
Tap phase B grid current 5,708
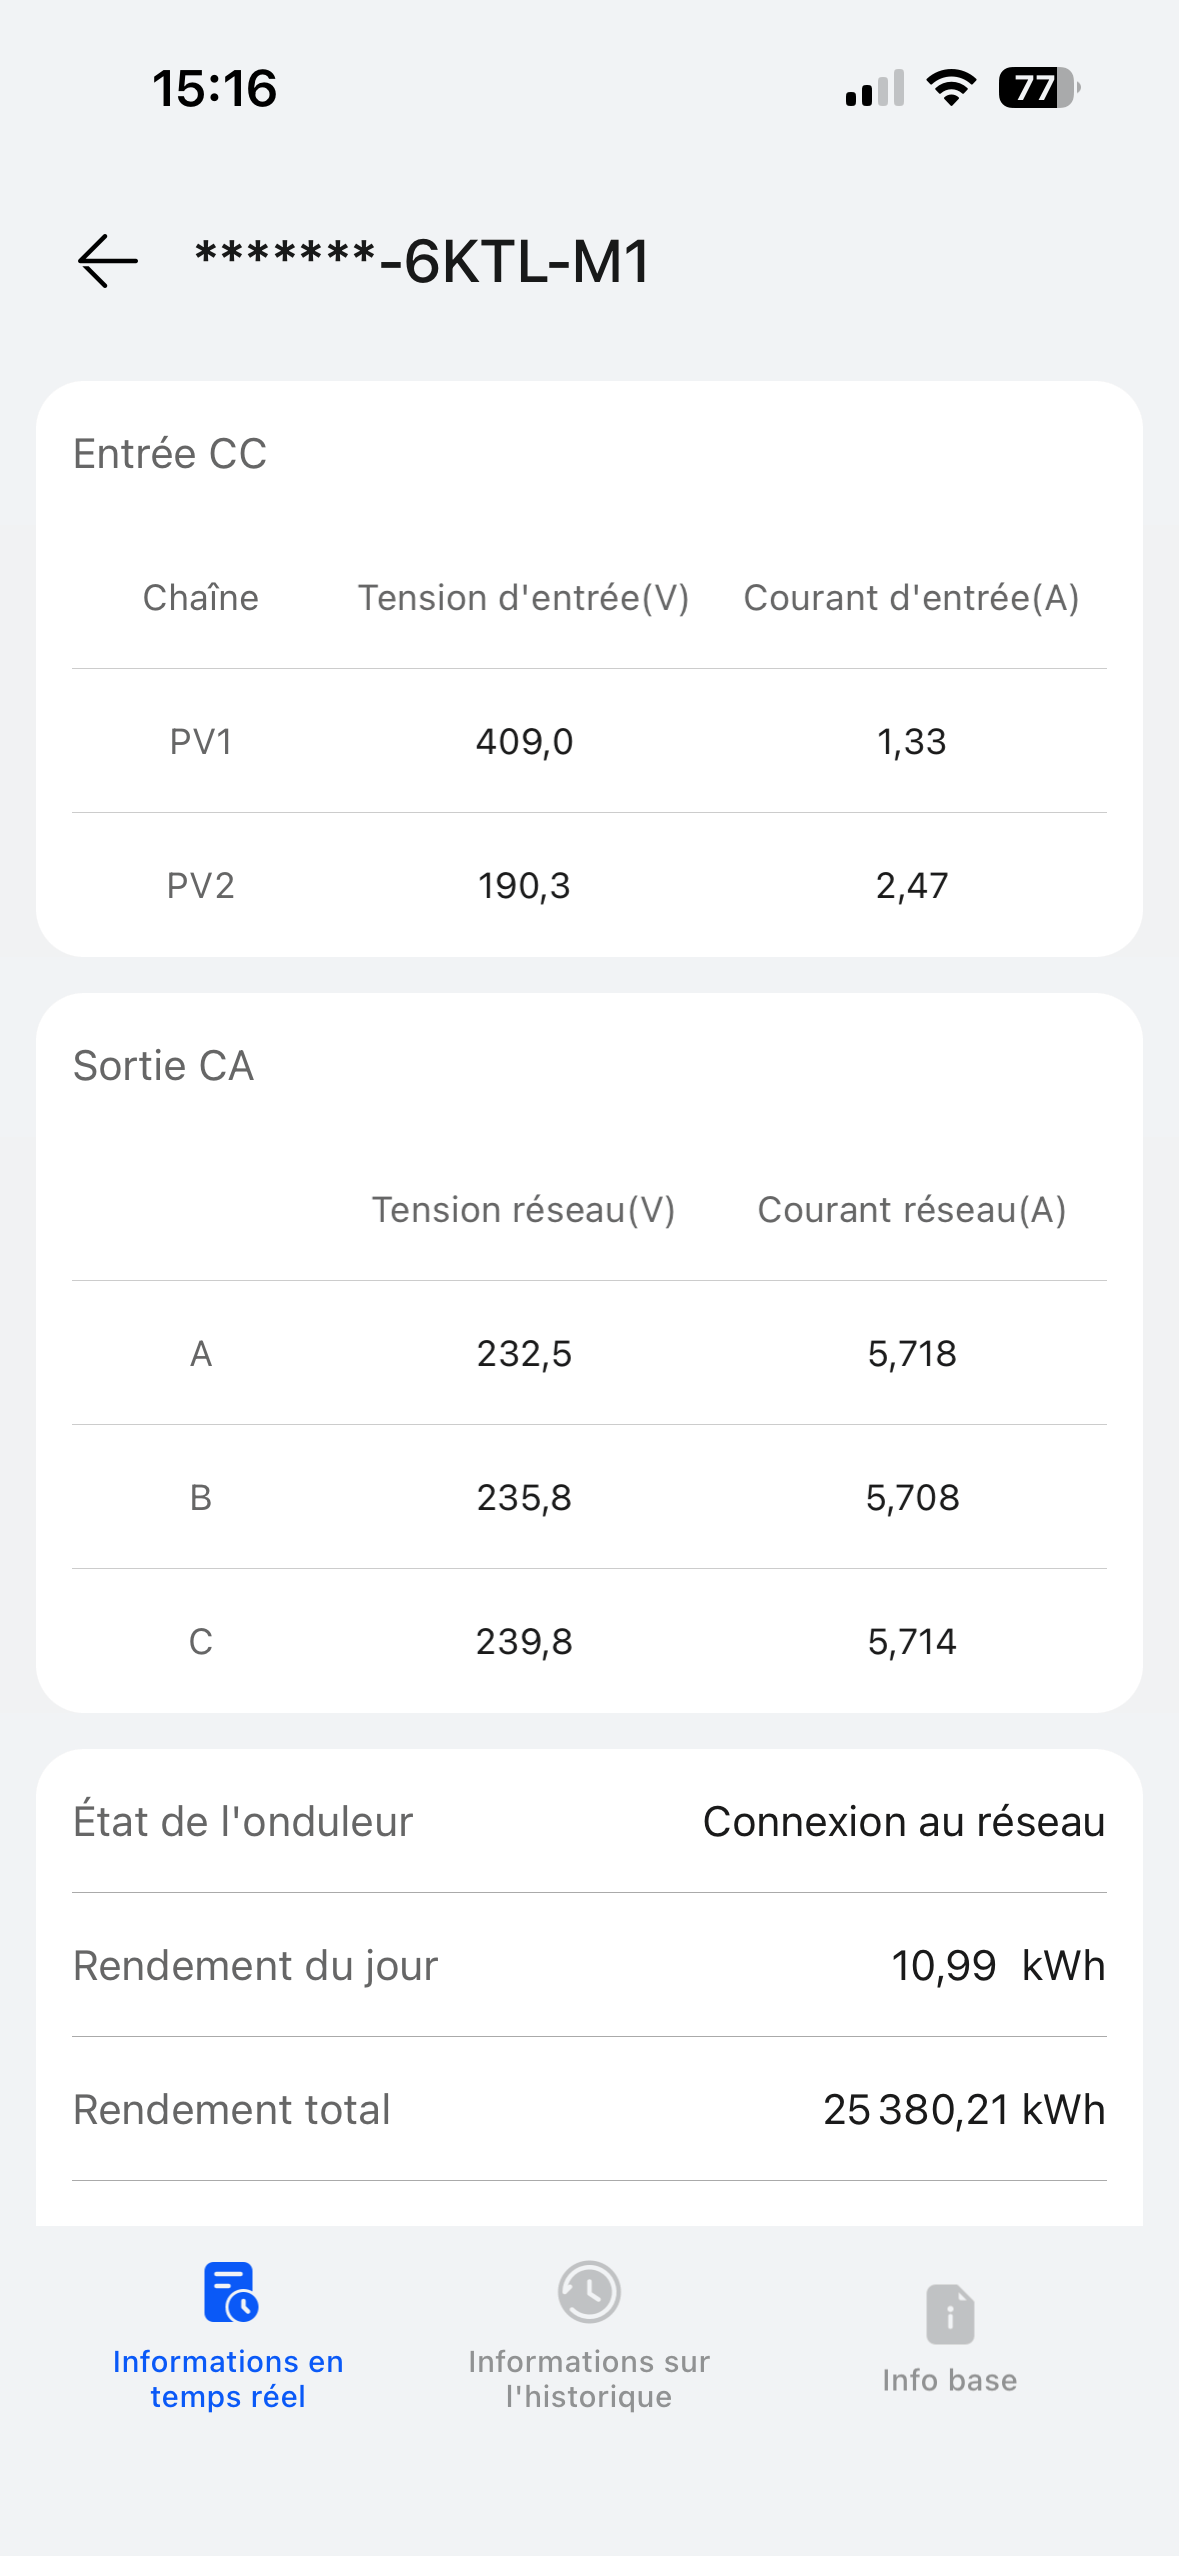pos(912,1498)
